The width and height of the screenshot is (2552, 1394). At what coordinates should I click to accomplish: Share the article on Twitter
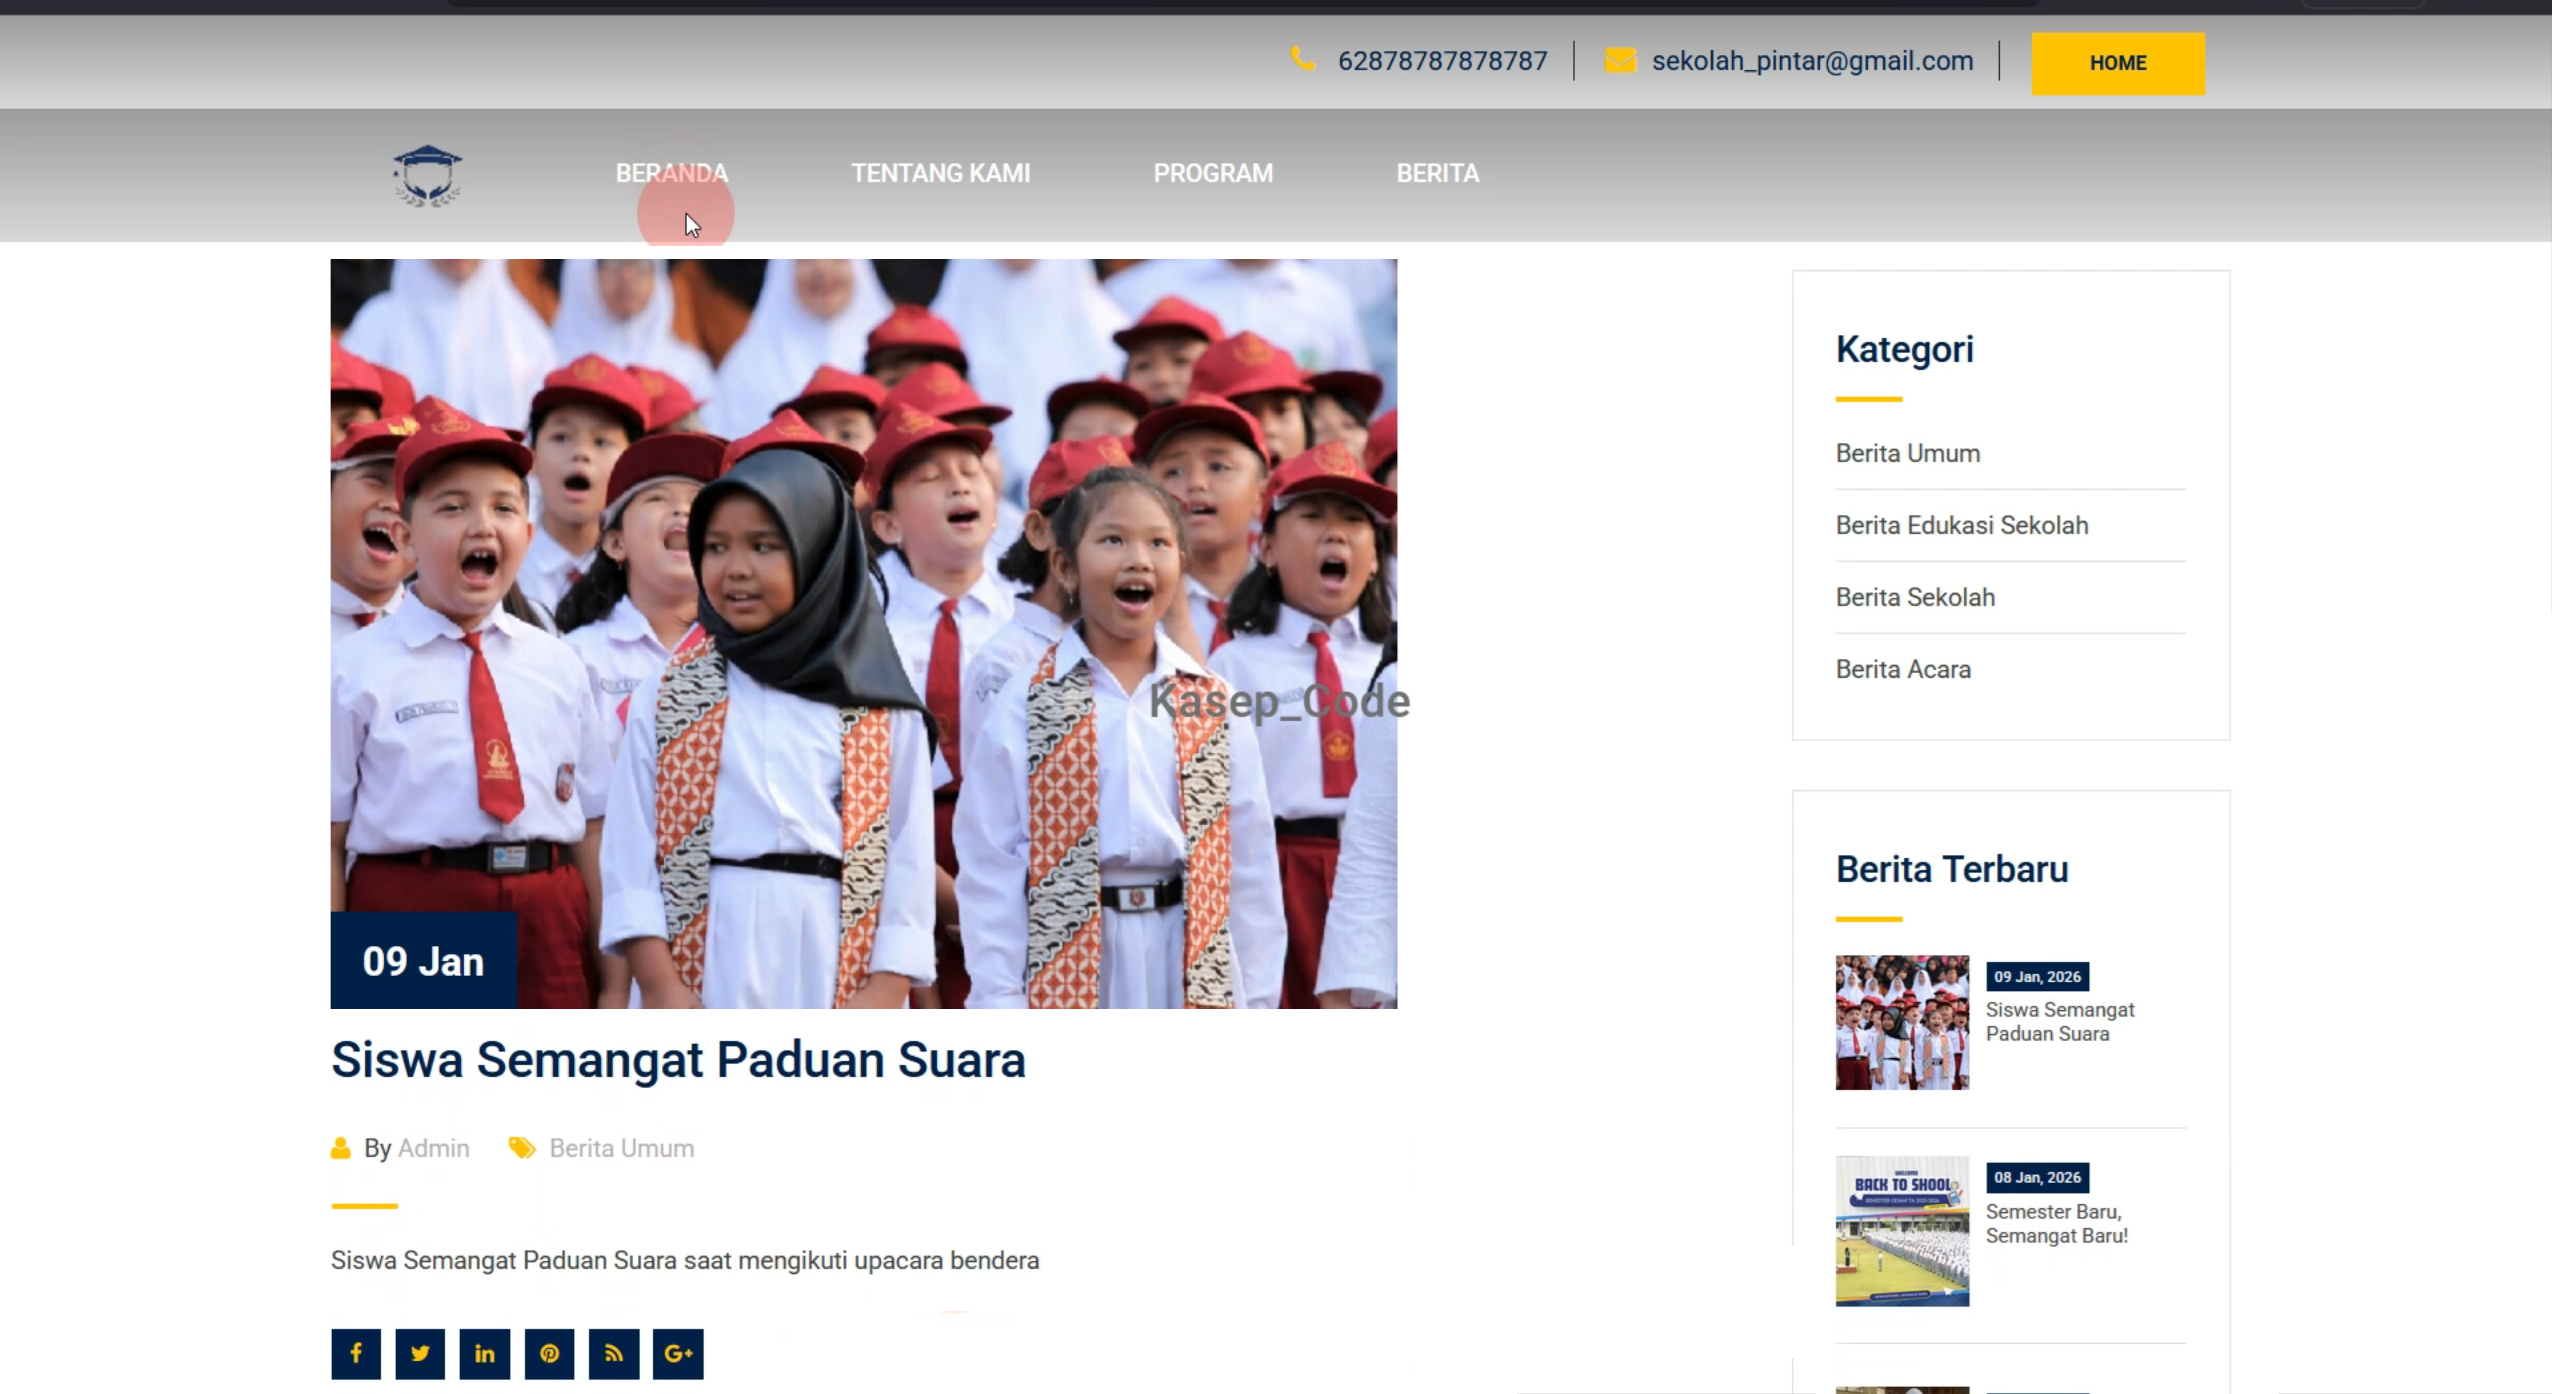pyautogui.click(x=420, y=1353)
